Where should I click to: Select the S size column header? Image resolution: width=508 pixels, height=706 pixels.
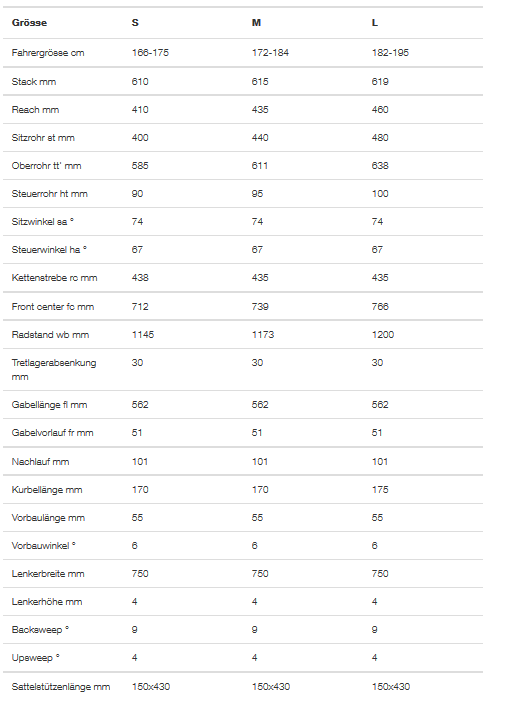pyautogui.click(x=135, y=23)
